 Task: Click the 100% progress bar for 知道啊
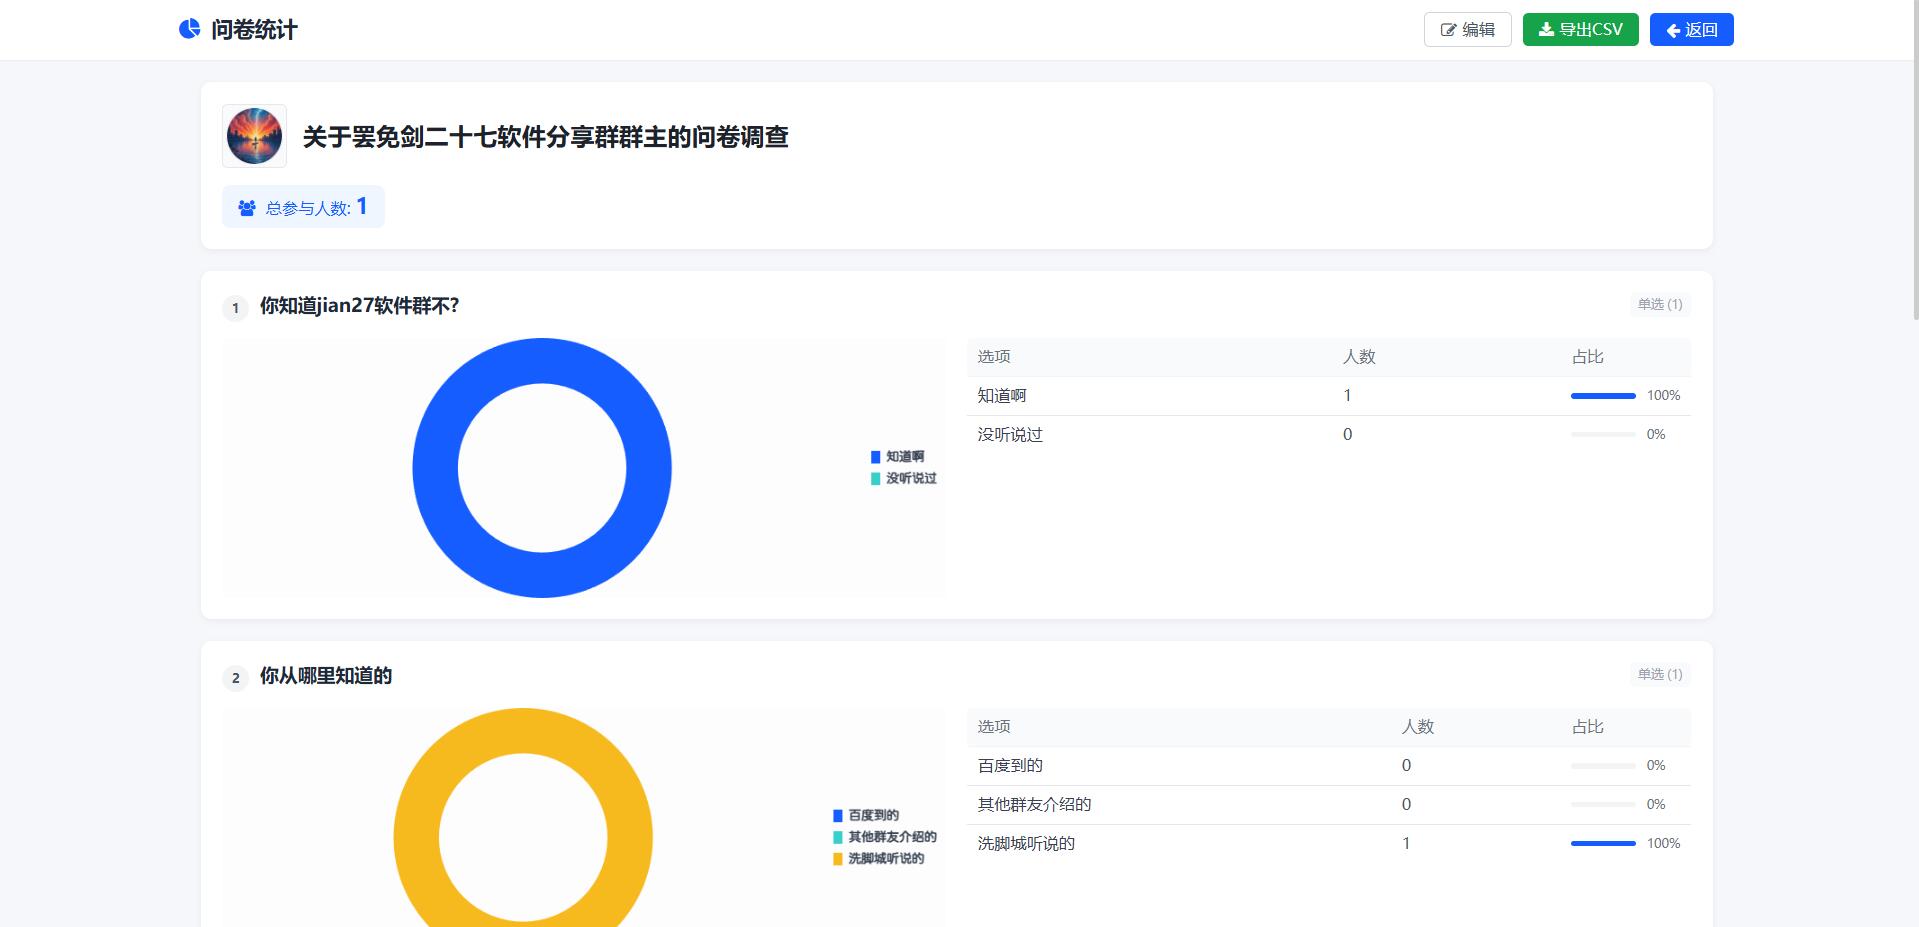click(1603, 395)
